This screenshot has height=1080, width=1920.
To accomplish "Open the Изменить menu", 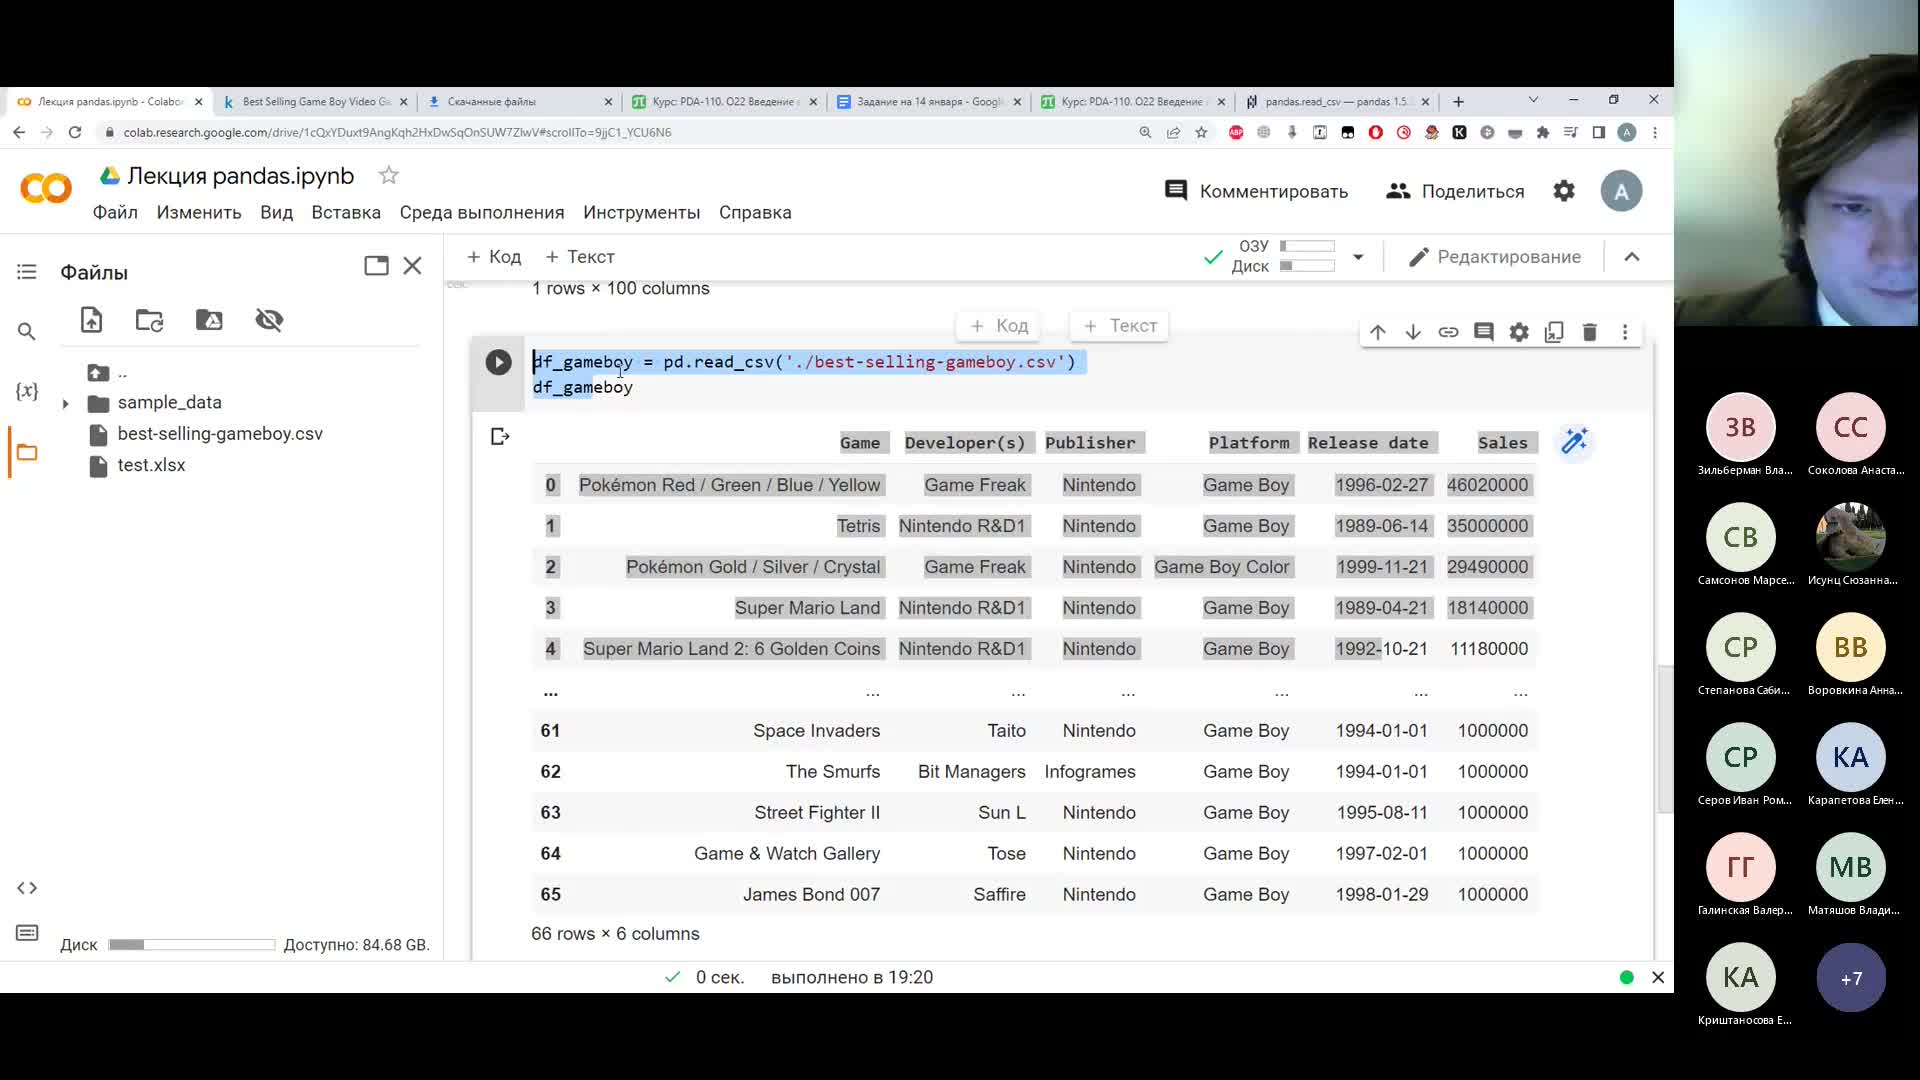I will coord(199,212).
